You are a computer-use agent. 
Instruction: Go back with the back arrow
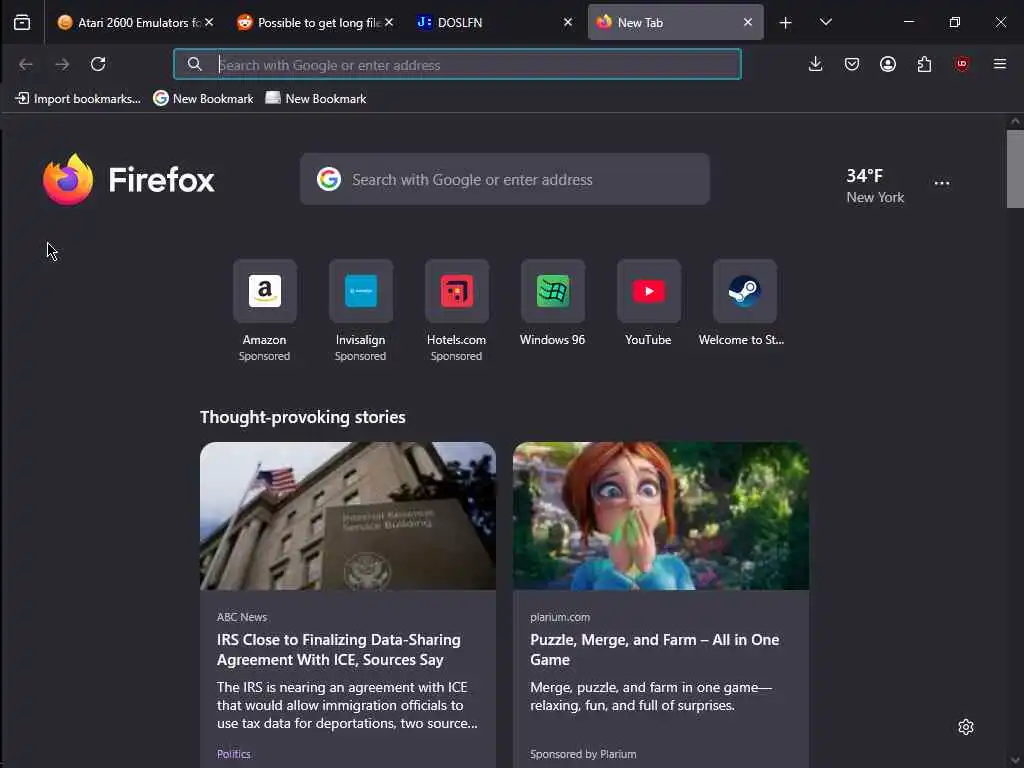pyautogui.click(x=25, y=64)
